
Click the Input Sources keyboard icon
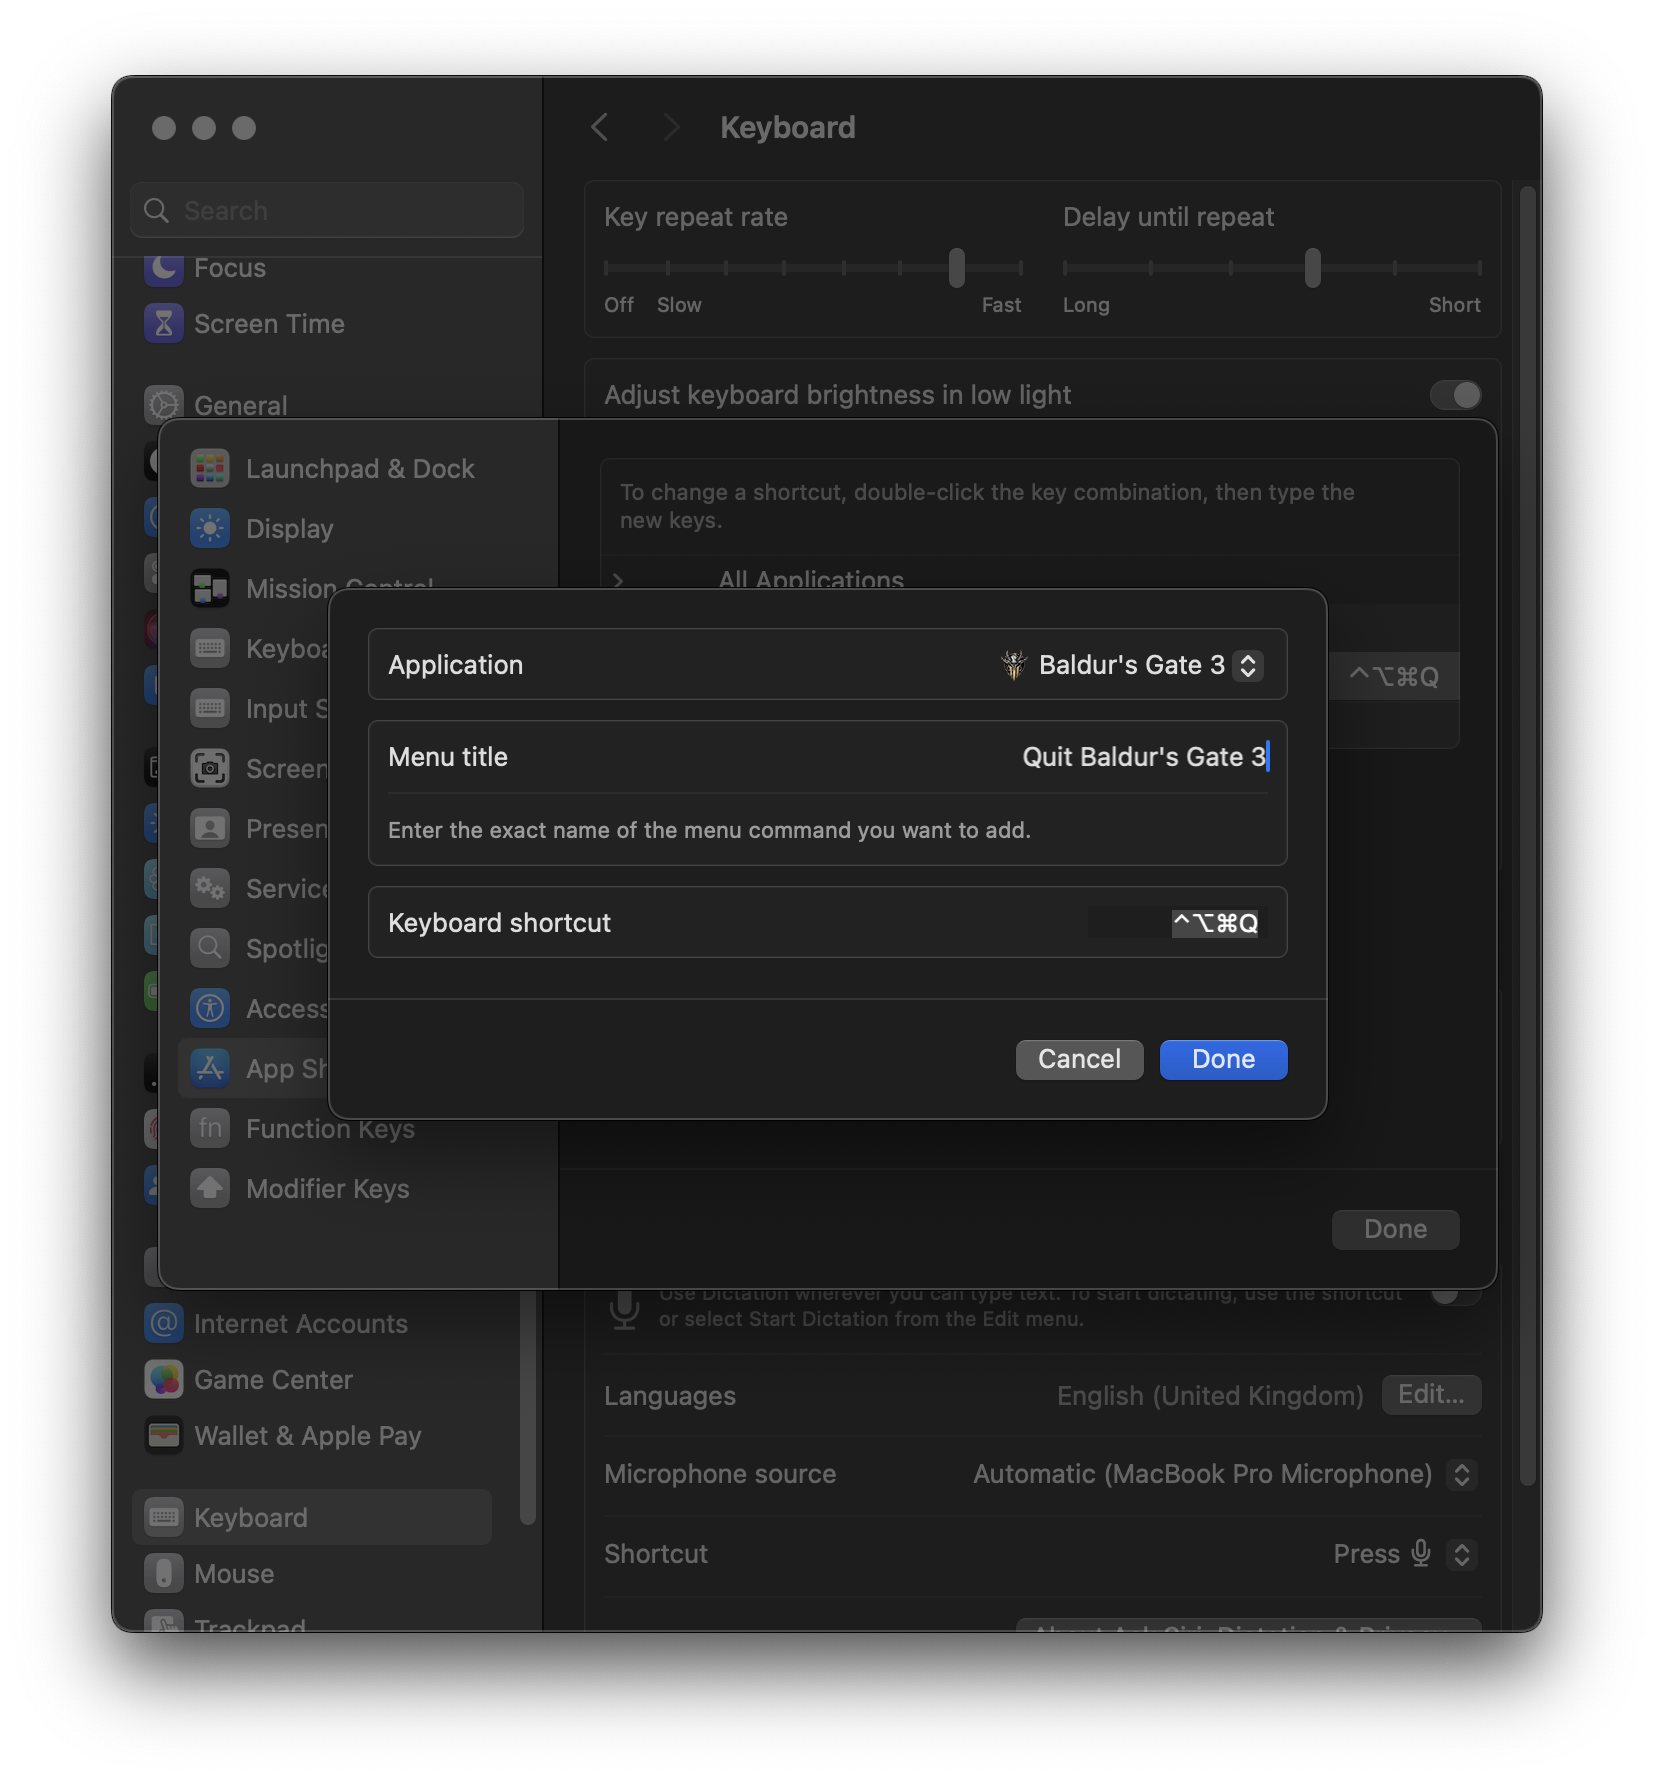(x=210, y=709)
